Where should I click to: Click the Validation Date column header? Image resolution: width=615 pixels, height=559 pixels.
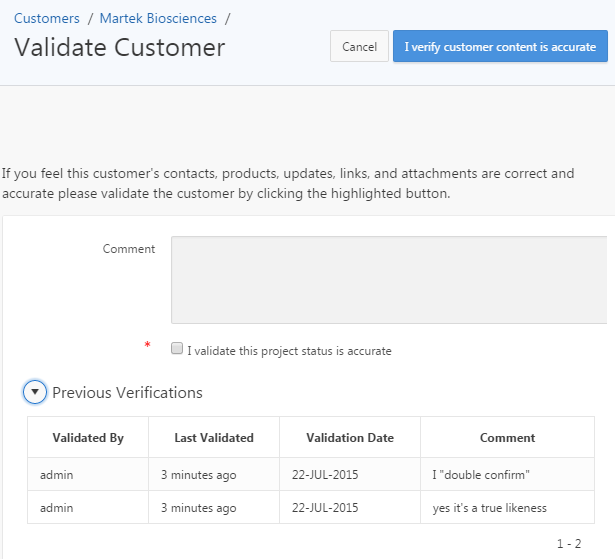(x=350, y=438)
